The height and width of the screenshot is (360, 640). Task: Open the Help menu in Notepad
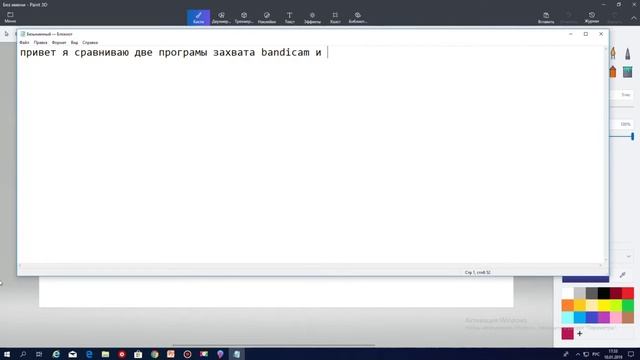click(x=90, y=42)
